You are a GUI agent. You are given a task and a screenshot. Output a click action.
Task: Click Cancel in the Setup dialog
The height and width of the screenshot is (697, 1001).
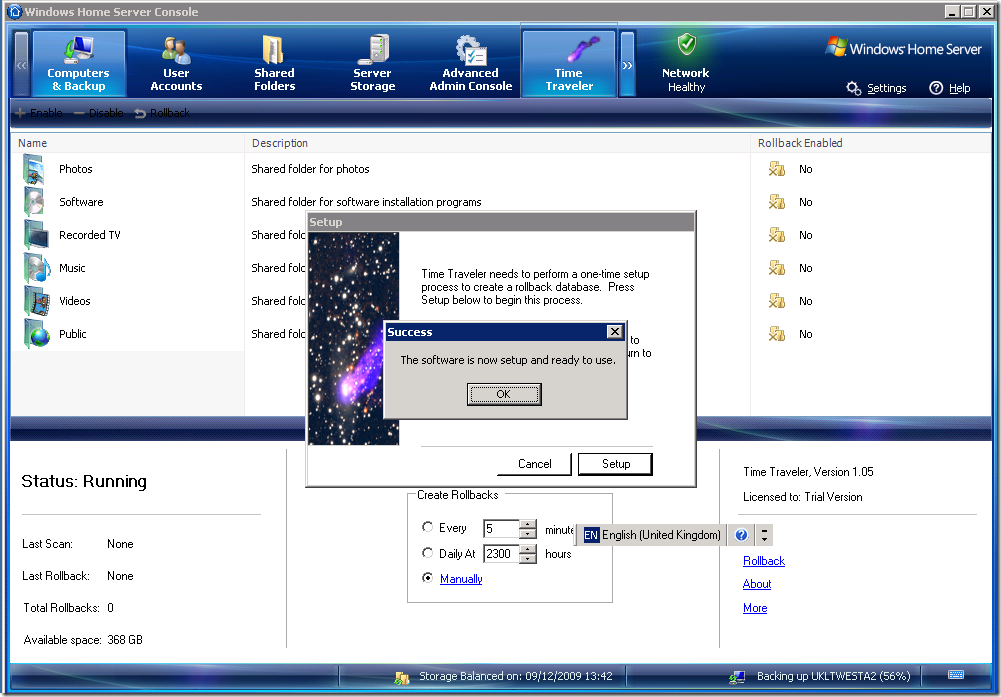[534, 464]
